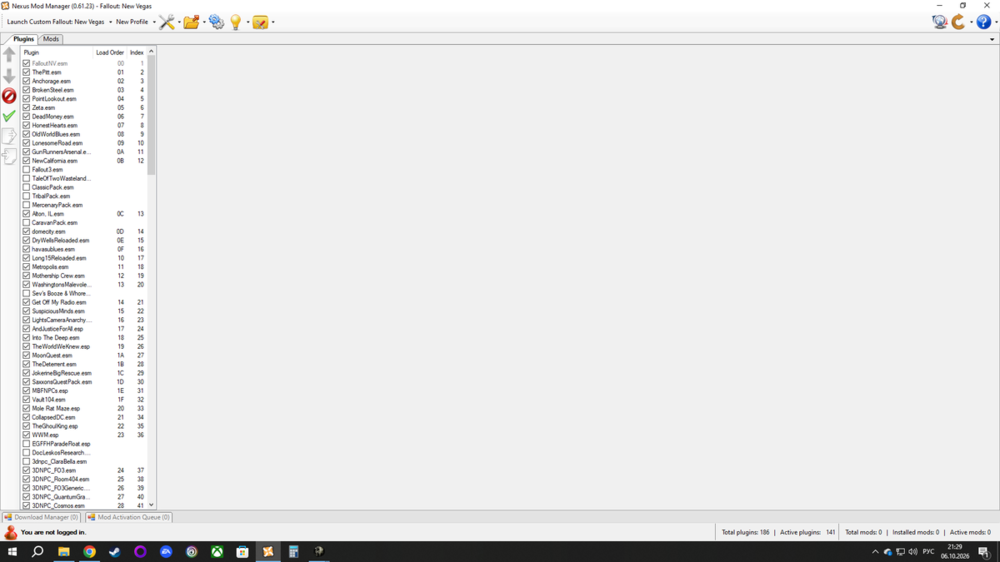Move selected plugin up with up arrow

click(9, 55)
